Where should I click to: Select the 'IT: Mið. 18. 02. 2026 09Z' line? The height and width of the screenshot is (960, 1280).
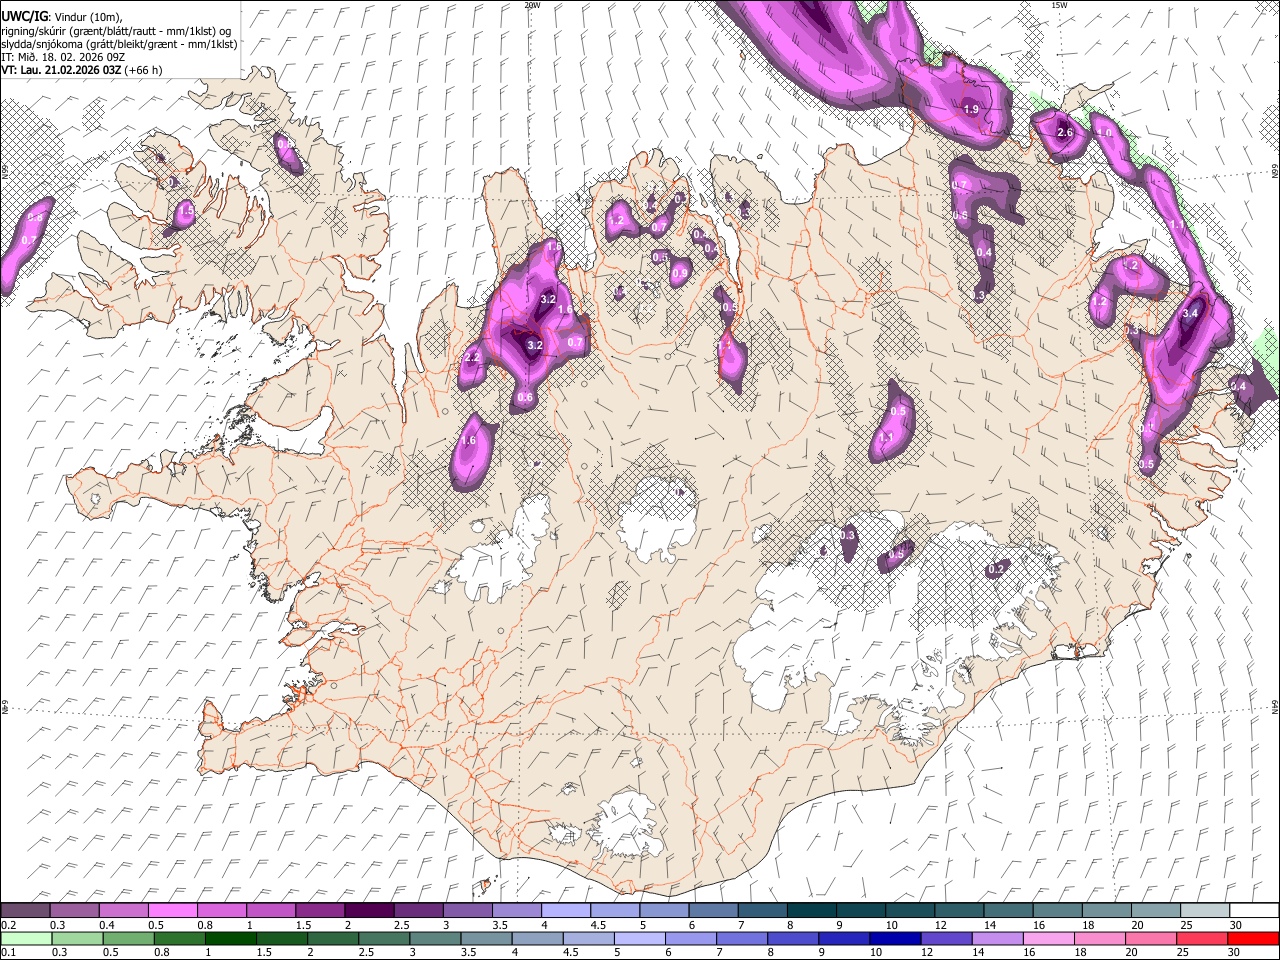coord(63,57)
